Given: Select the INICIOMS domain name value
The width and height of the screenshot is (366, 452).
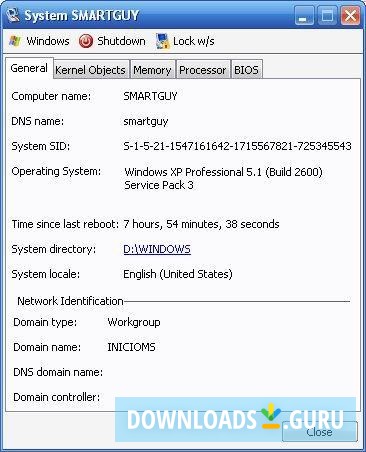Looking at the screenshot, I should point(131,347).
